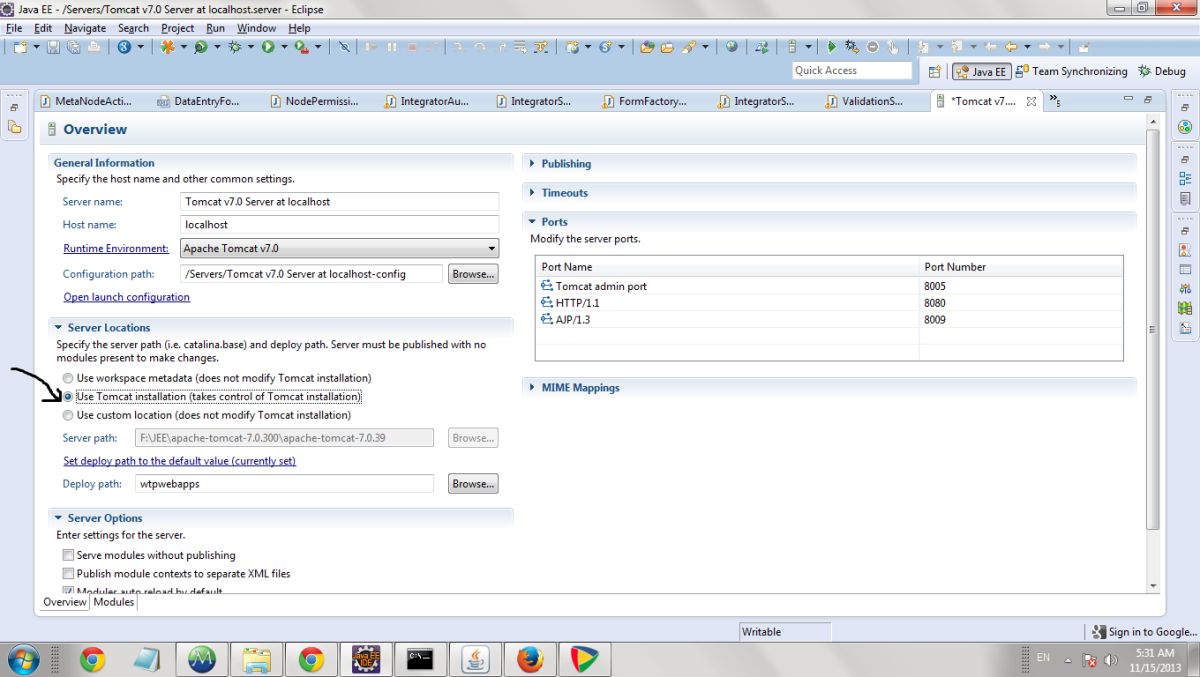Screen dimensions: 1200x677
Task: Expand the Timeouts section
Action: pos(532,193)
